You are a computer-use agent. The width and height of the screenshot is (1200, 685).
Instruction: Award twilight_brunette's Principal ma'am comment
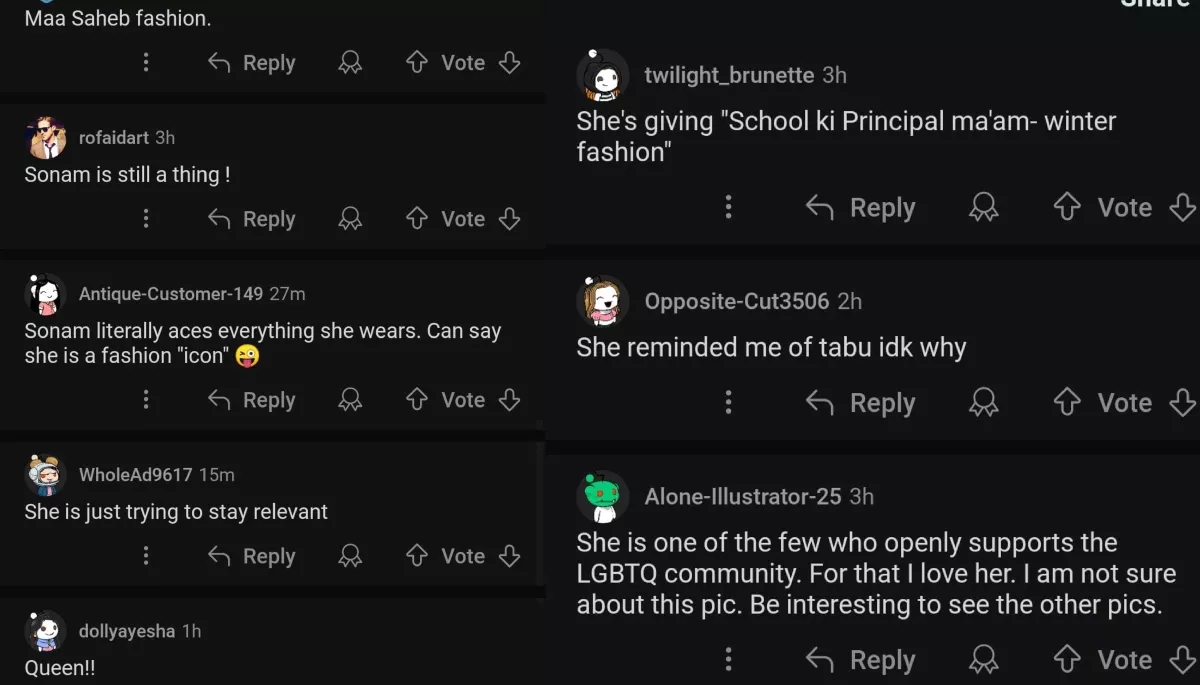[x=984, y=208]
